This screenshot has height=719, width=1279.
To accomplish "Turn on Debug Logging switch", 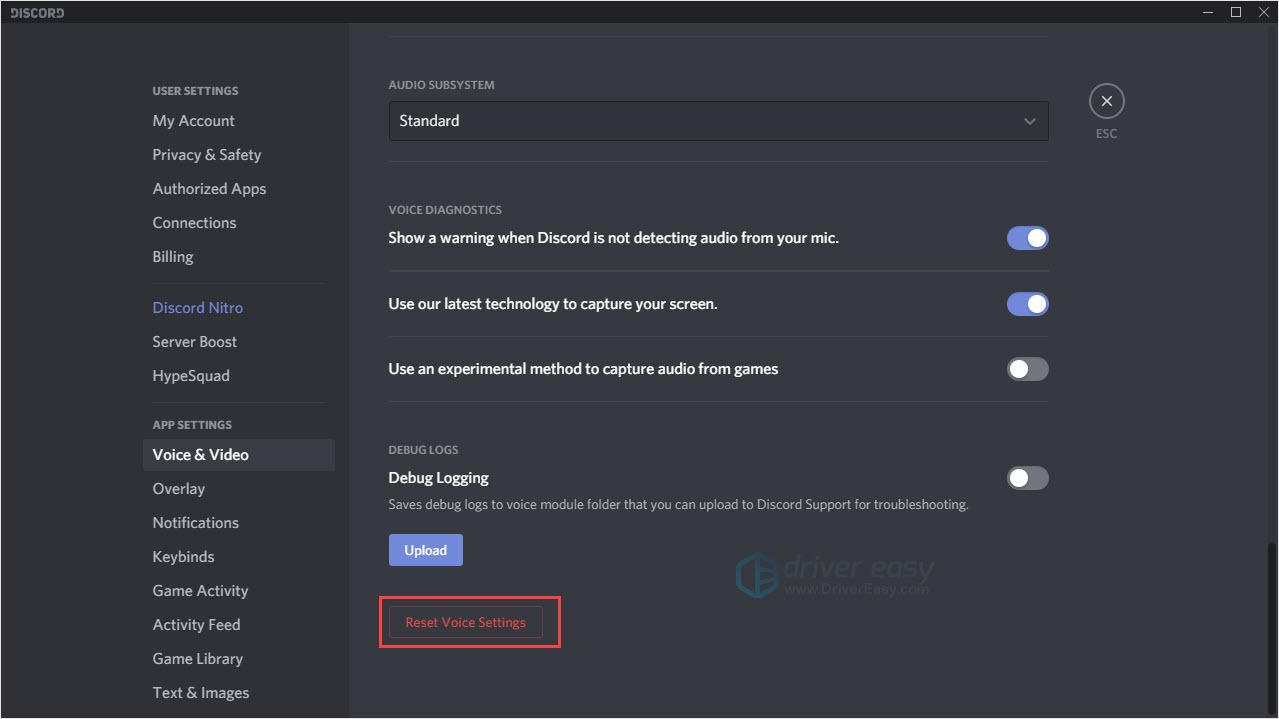I will (1027, 478).
